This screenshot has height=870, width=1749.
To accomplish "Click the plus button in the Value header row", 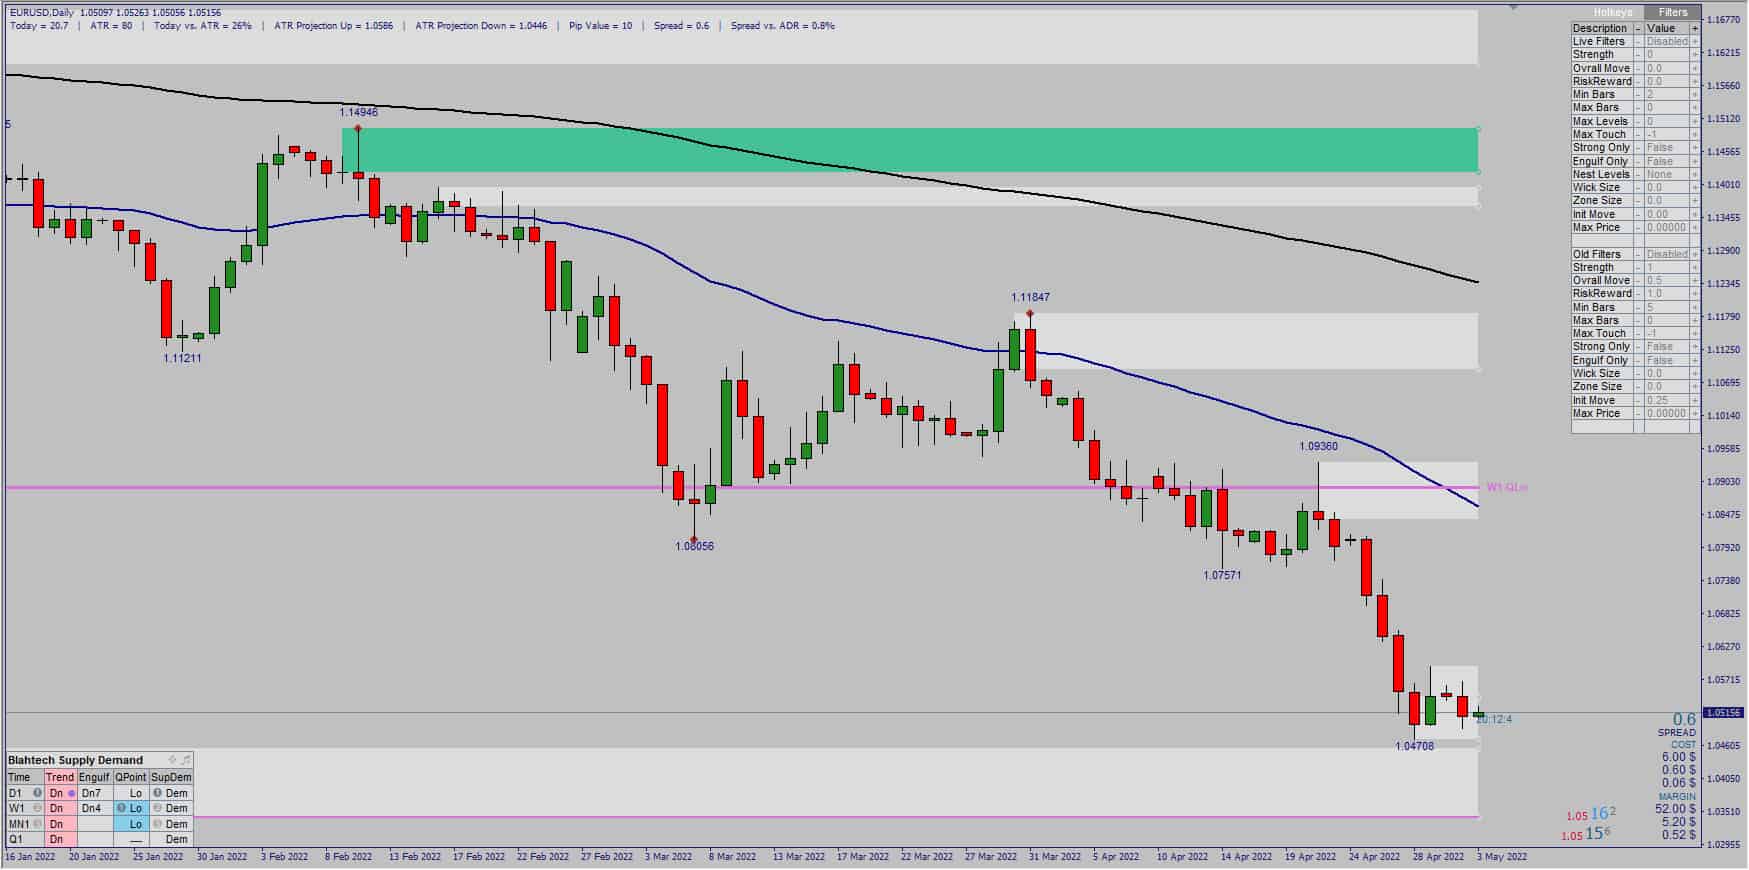I will pos(1695,28).
